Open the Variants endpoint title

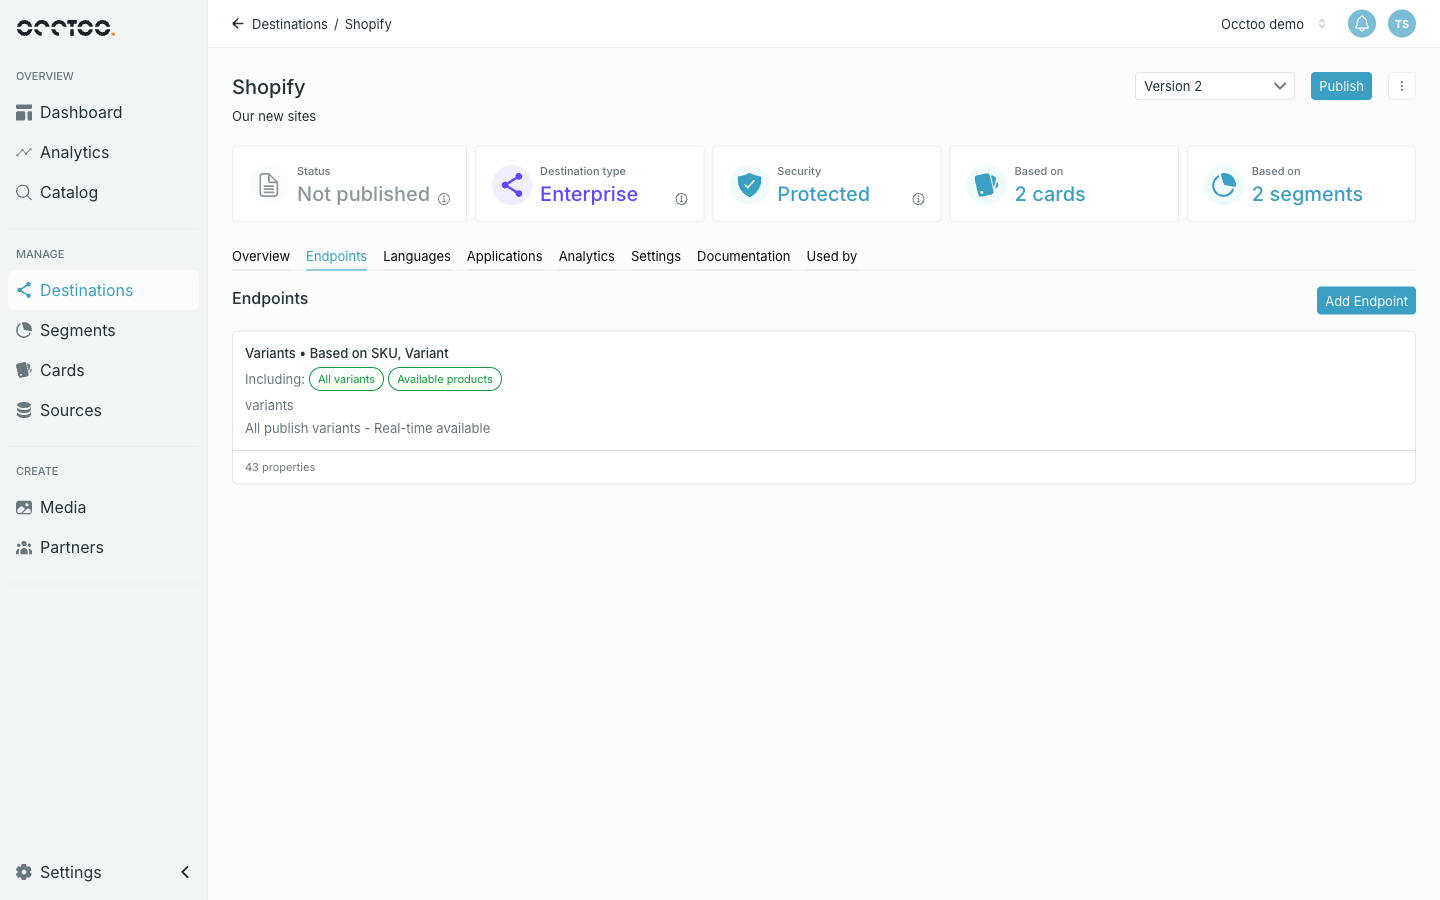[x=347, y=353]
